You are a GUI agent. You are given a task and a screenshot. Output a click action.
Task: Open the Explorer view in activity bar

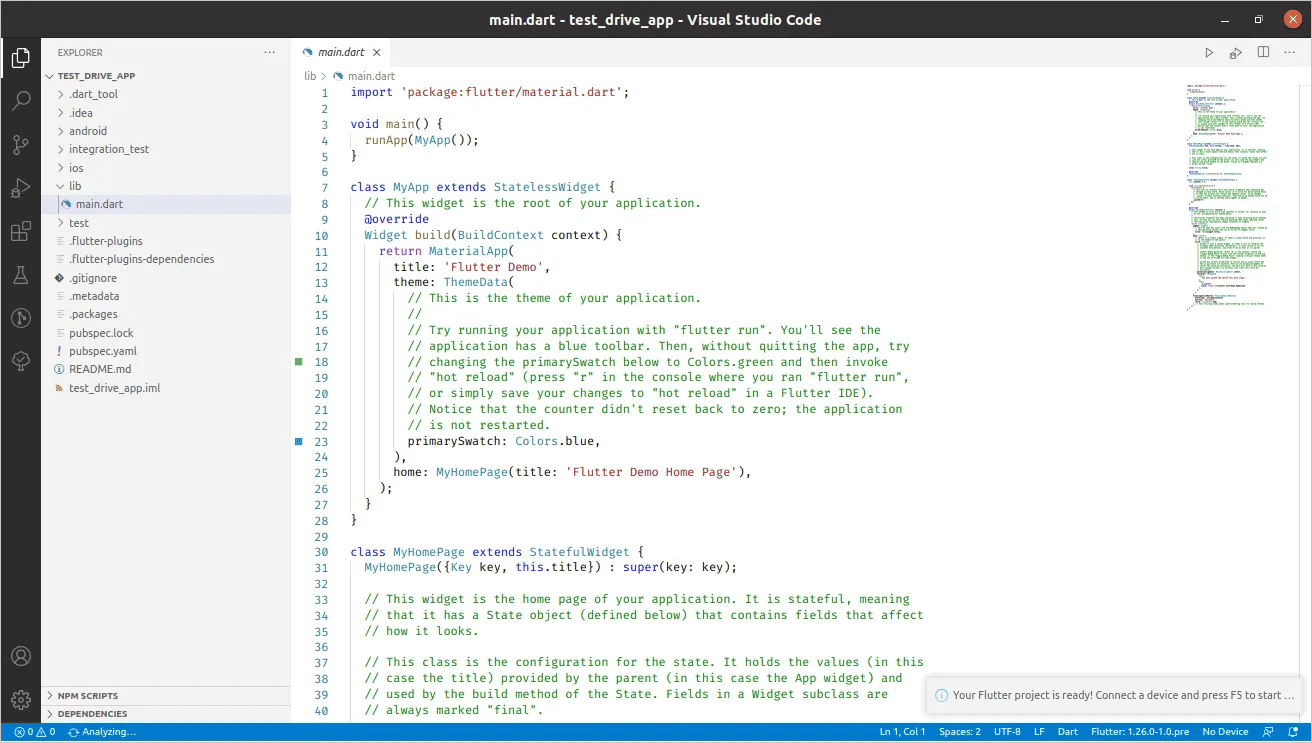20,59
